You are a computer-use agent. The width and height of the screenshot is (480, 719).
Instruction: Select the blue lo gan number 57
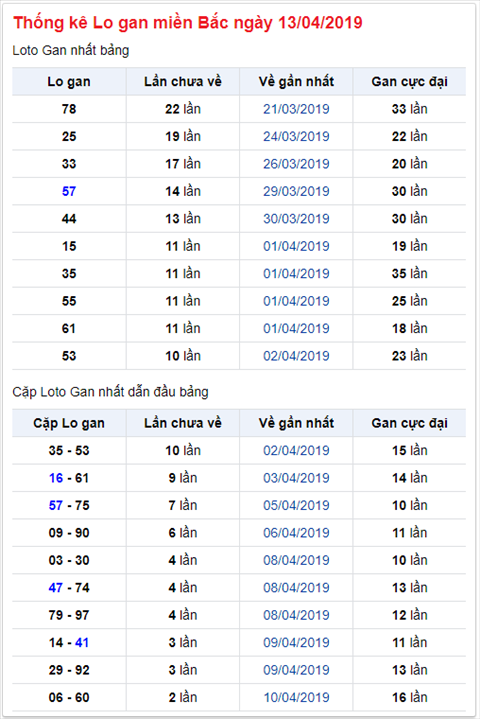[x=69, y=191]
